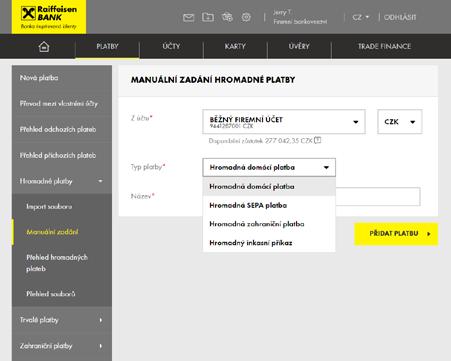Click the currency exchange icon in header
This screenshot has width=451, height=361.
pyautogui.click(x=227, y=17)
